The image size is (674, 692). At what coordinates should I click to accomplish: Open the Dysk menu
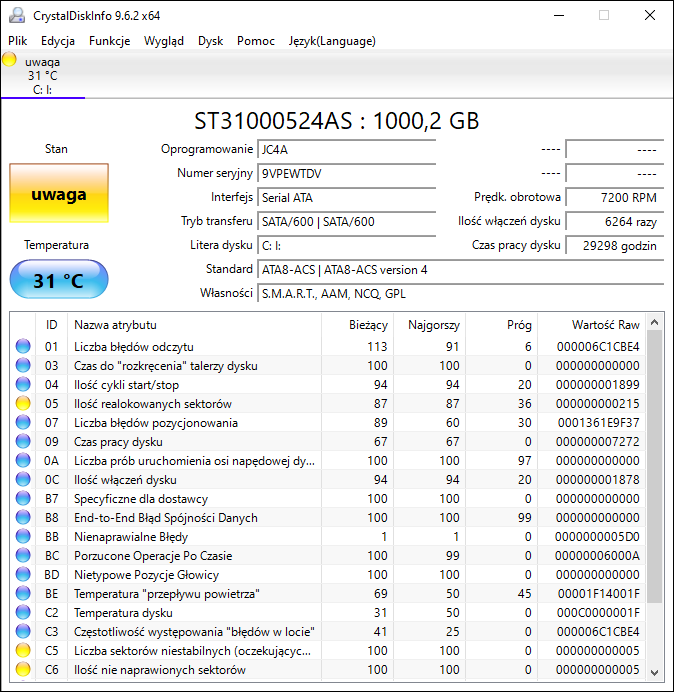tap(211, 41)
